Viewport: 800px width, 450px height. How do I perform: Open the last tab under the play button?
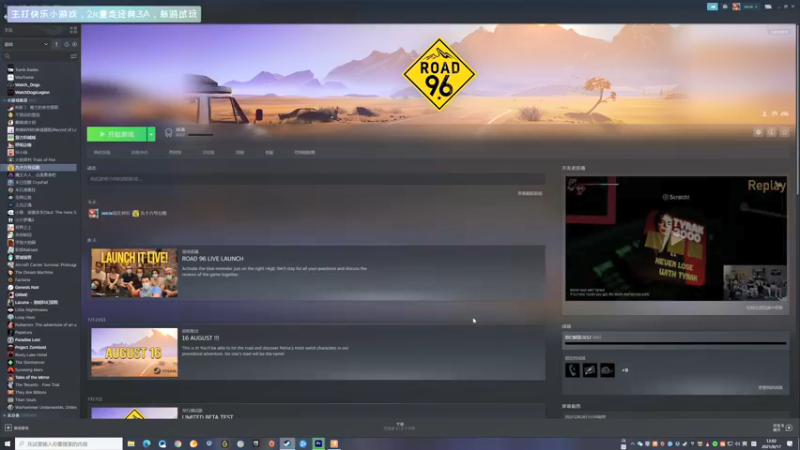(305, 153)
